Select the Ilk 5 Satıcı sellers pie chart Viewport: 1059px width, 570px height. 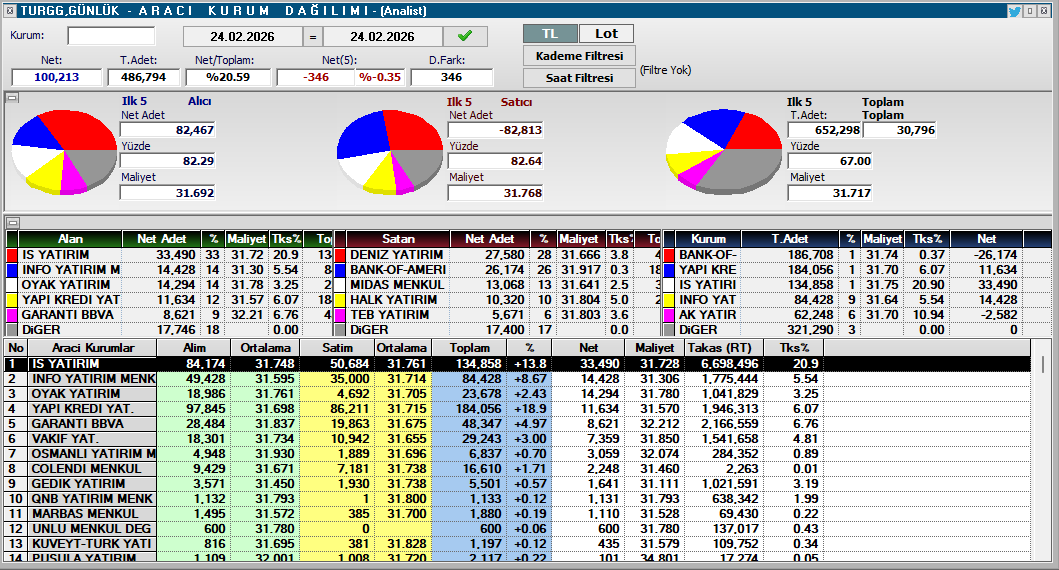tap(390, 153)
